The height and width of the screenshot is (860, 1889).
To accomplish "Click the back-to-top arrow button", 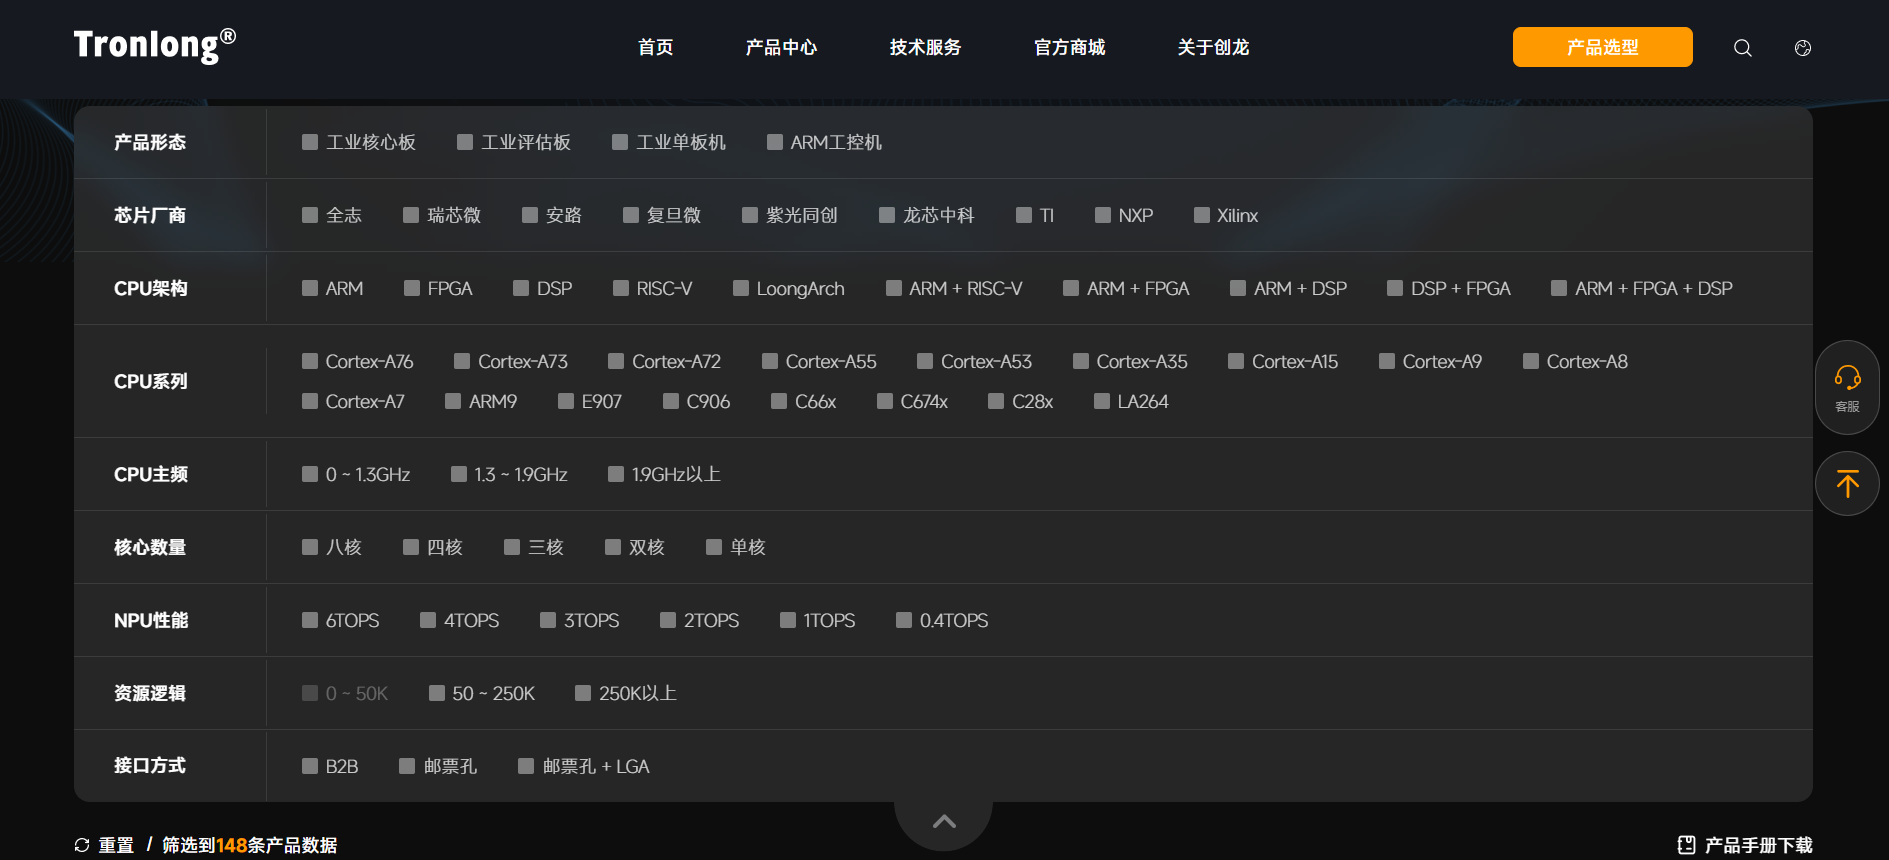I will pos(1847,484).
